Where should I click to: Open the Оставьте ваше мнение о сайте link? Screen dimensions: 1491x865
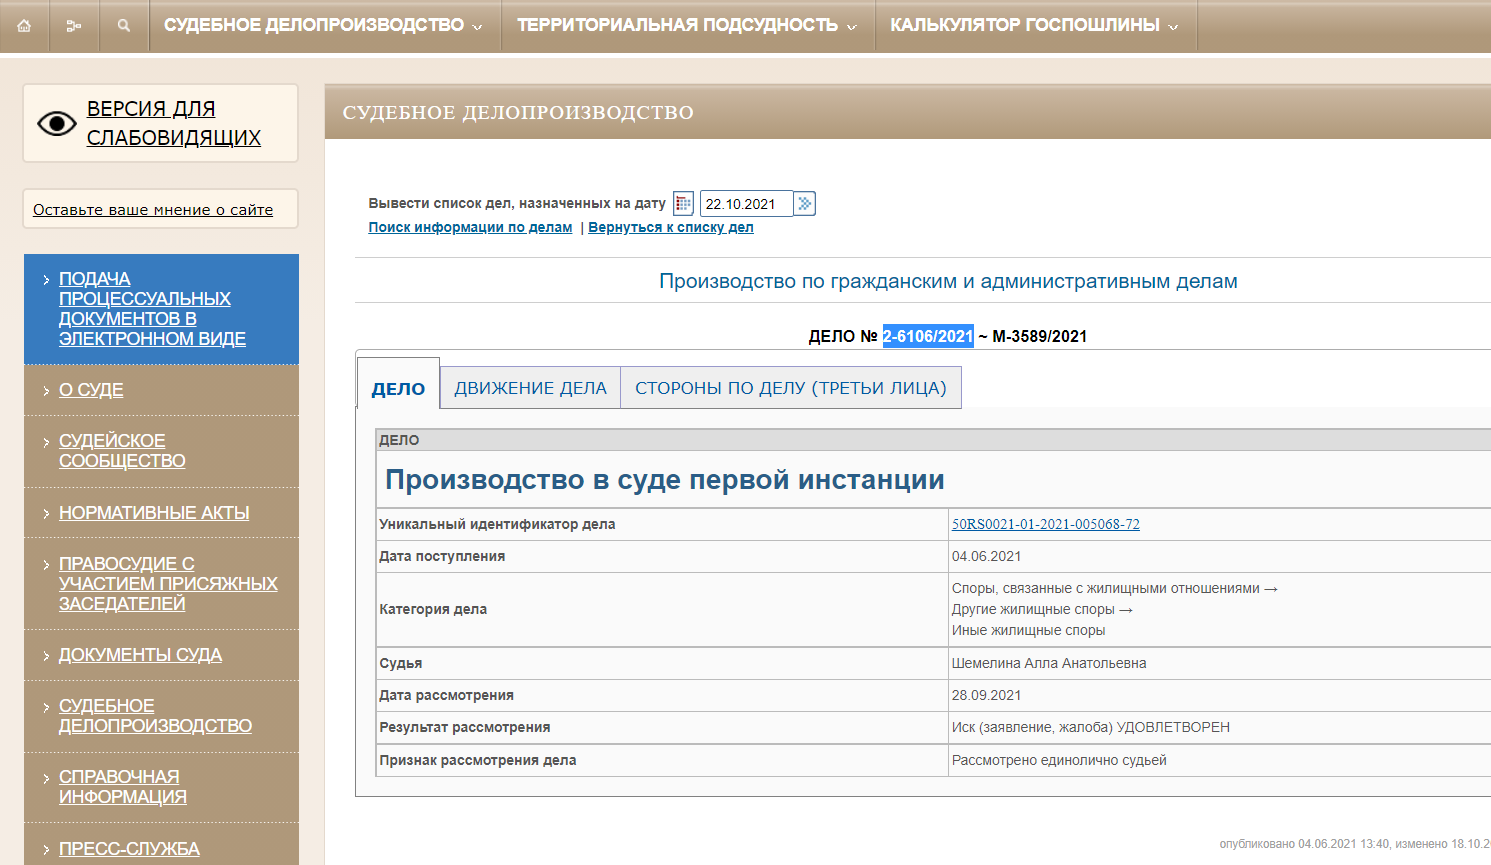153,210
